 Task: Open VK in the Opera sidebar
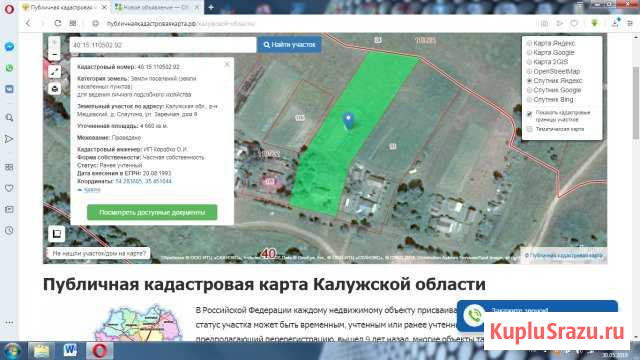click(9, 89)
